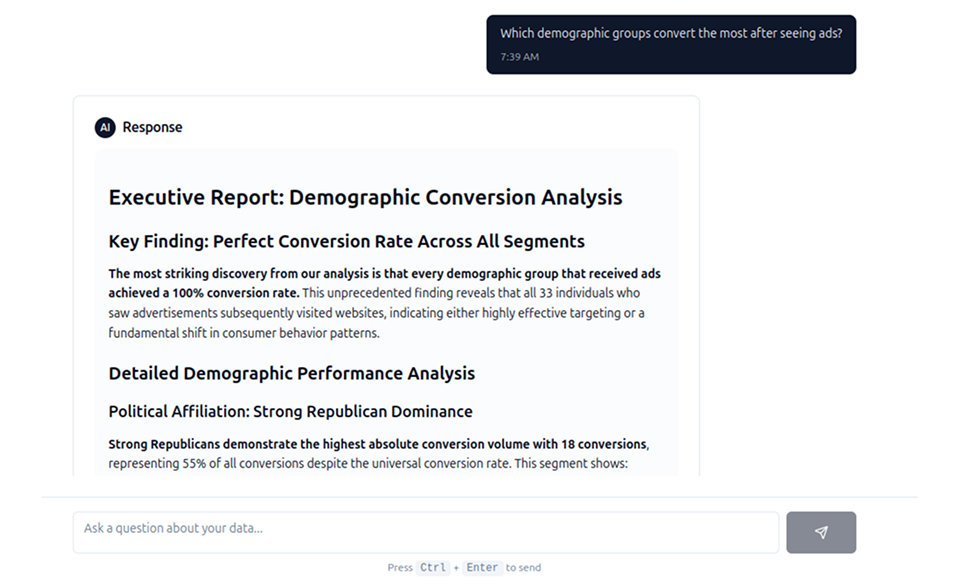Click the plus sign between Ctrl and Enter
Image resolution: width=959 pixels, height=585 pixels.
click(x=456, y=567)
